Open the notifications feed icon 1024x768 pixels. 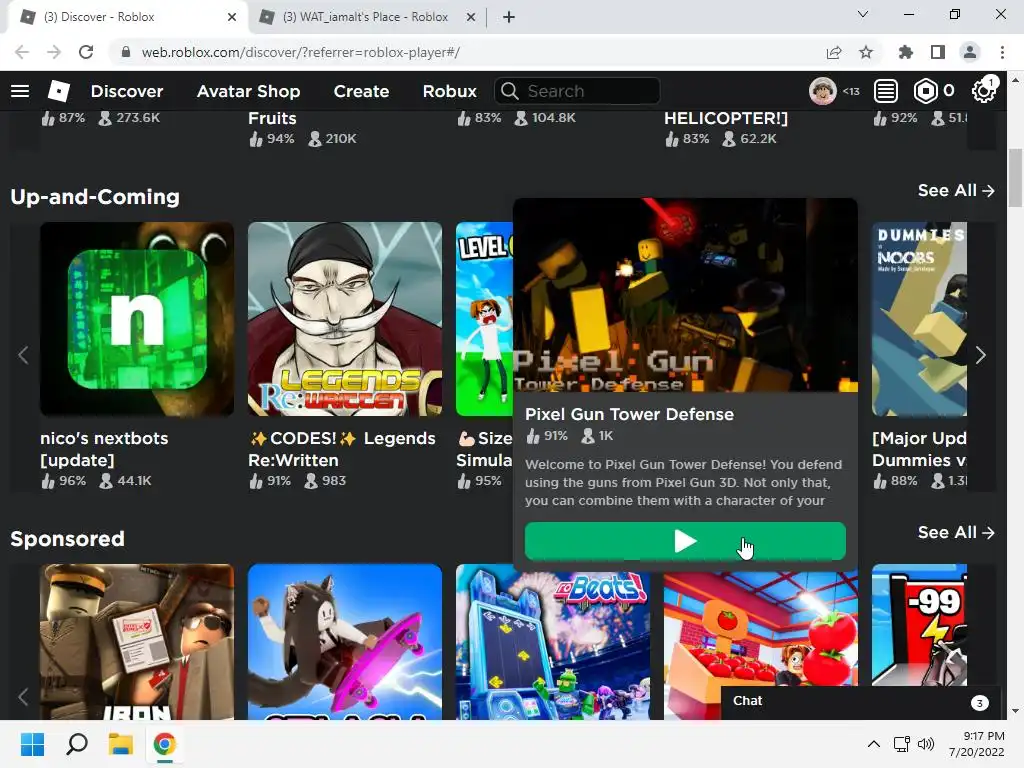coord(886,91)
